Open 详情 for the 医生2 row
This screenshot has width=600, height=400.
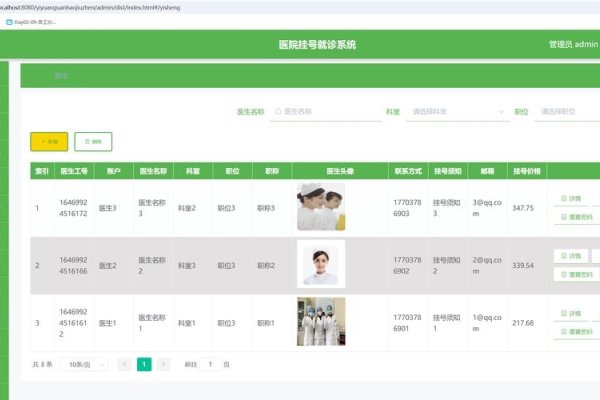point(571,256)
